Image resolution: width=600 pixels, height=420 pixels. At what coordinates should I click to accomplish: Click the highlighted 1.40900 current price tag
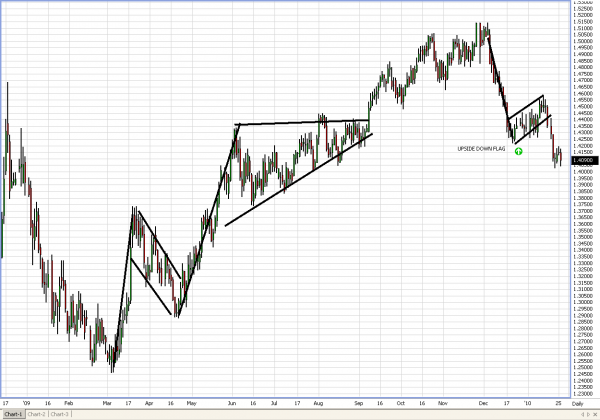pos(581,159)
